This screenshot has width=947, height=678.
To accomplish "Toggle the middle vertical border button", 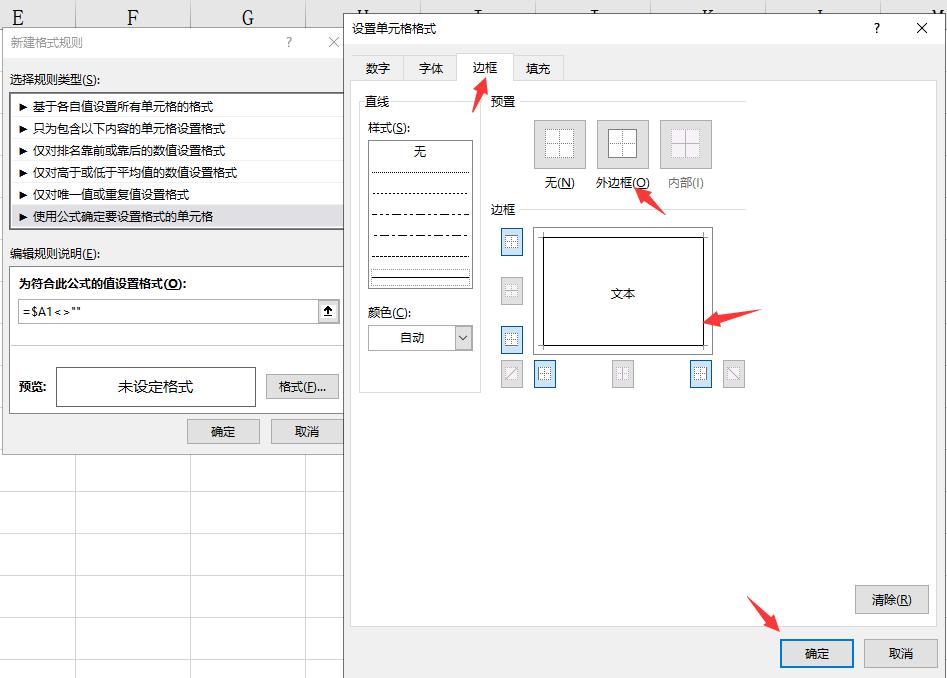I will click(623, 373).
